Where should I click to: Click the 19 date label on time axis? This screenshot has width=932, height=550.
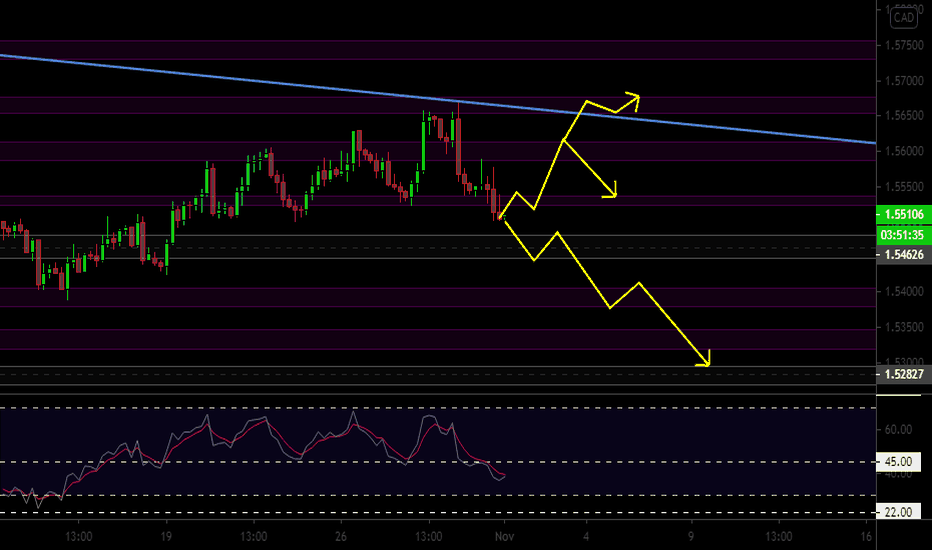pyautogui.click(x=166, y=536)
